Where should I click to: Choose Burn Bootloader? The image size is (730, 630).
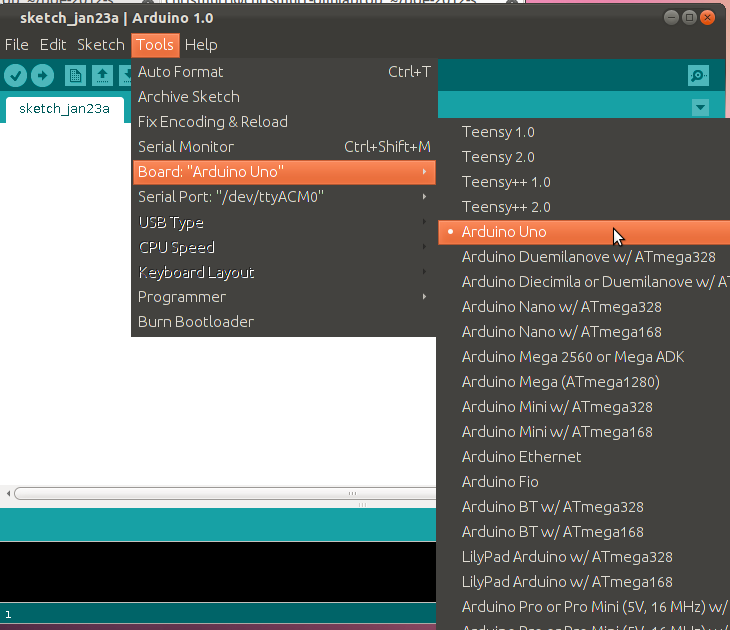284,322
